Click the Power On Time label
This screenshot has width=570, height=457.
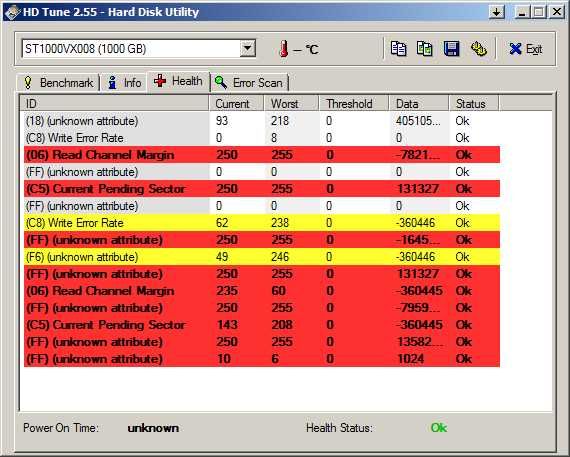(61, 428)
